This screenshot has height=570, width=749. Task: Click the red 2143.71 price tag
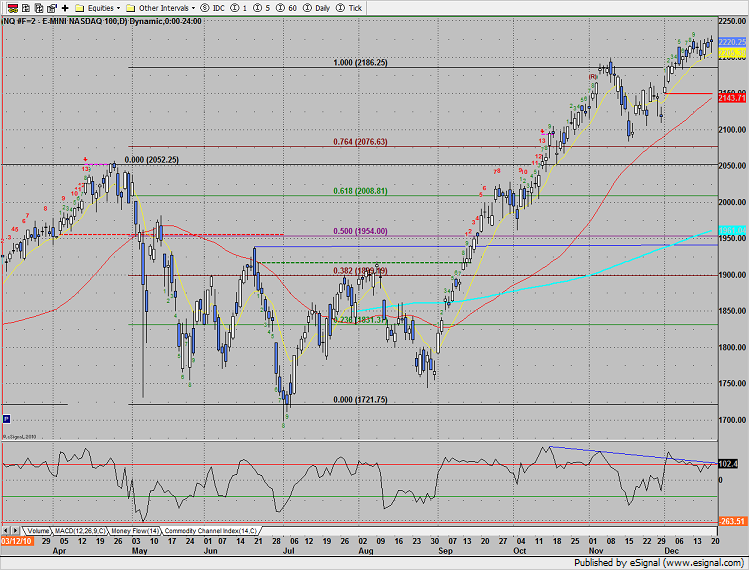pyautogui.click(x=732, y=98)
